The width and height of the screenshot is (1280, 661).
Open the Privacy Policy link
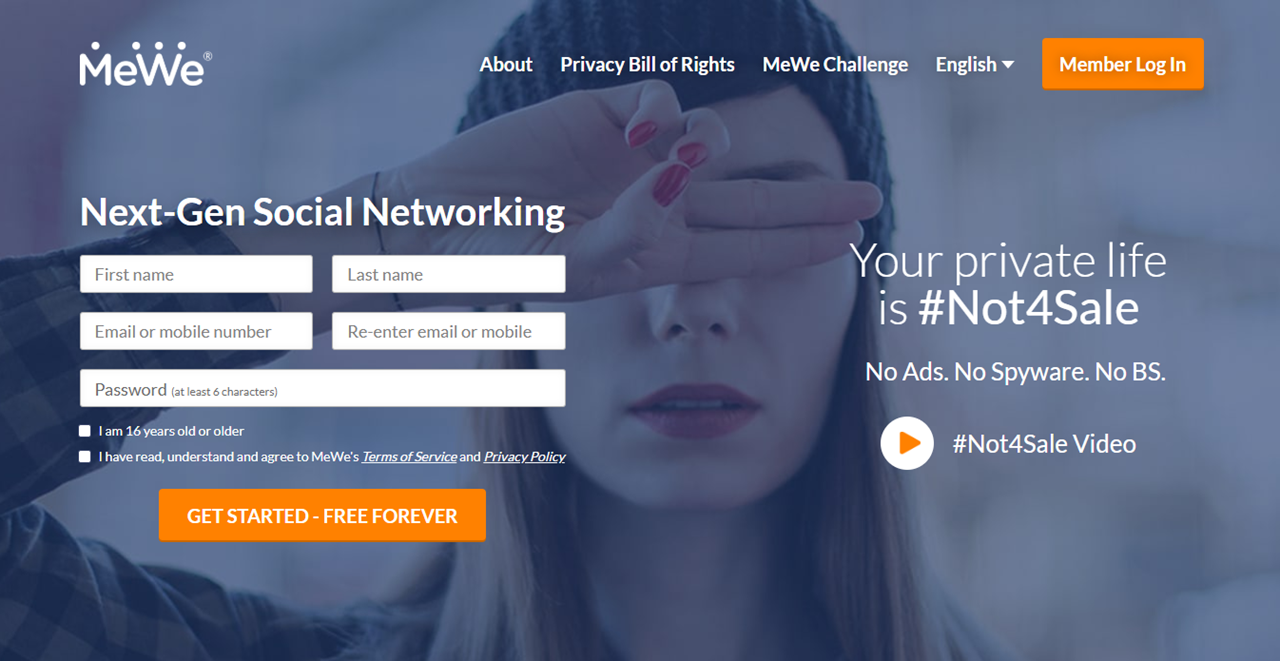(524, 457)
